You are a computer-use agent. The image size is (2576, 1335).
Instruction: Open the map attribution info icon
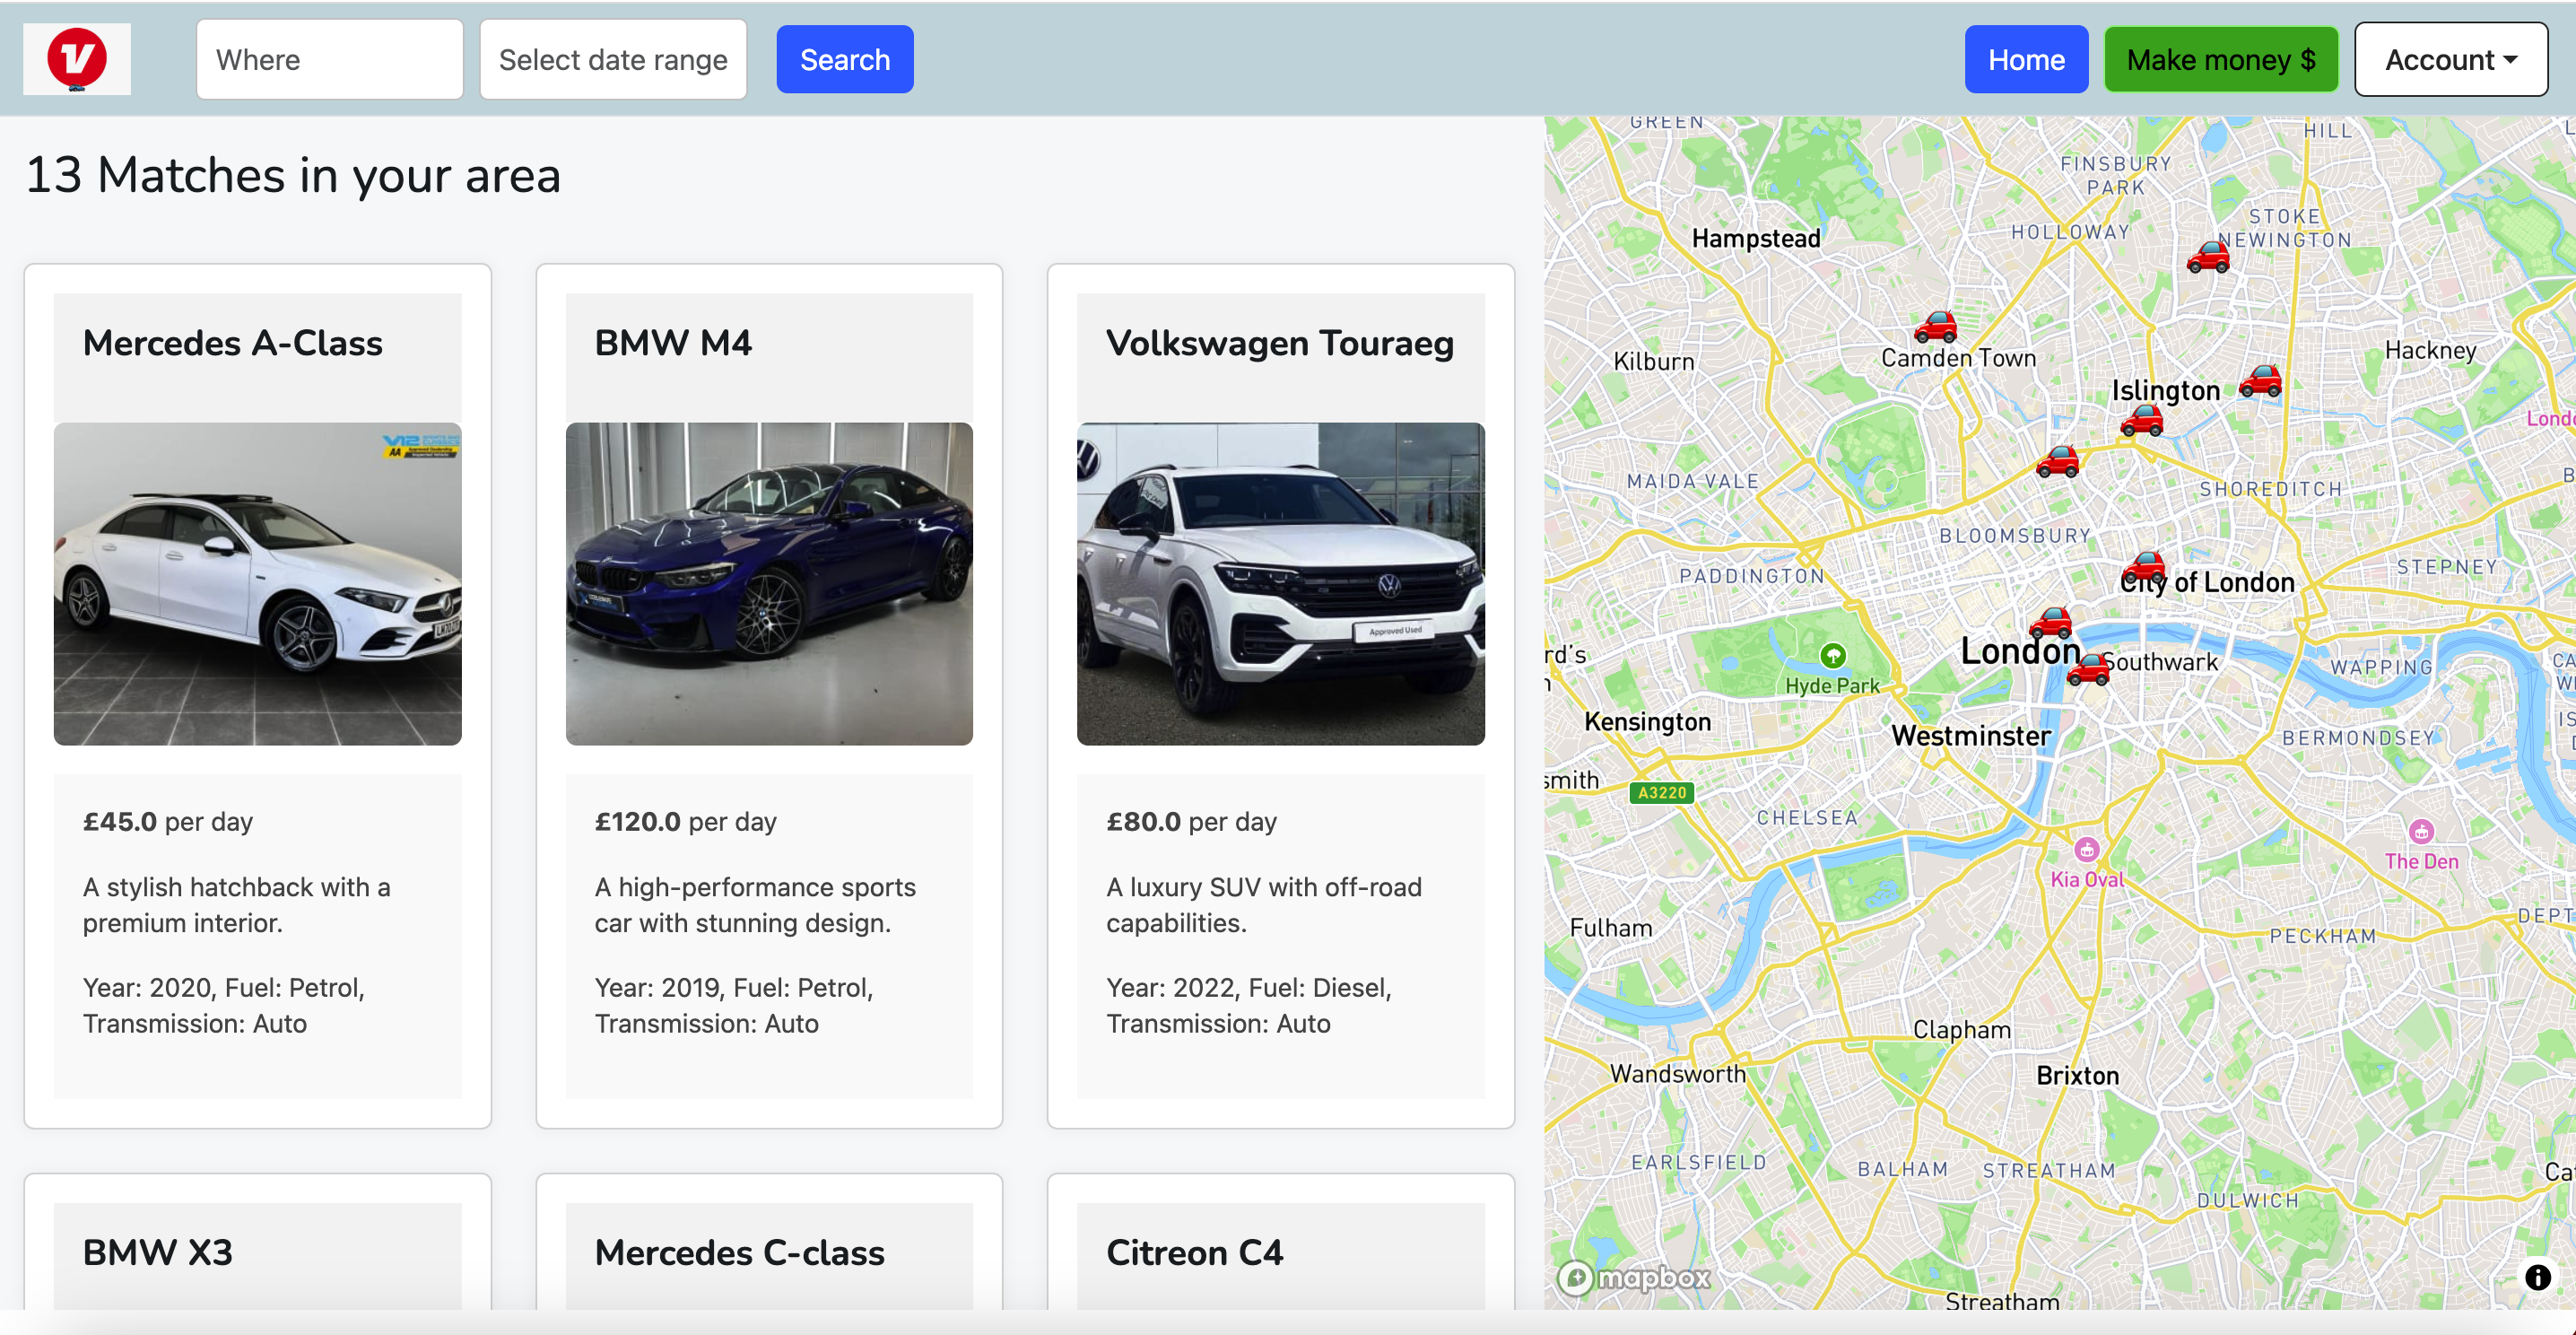(2537, 1277)
